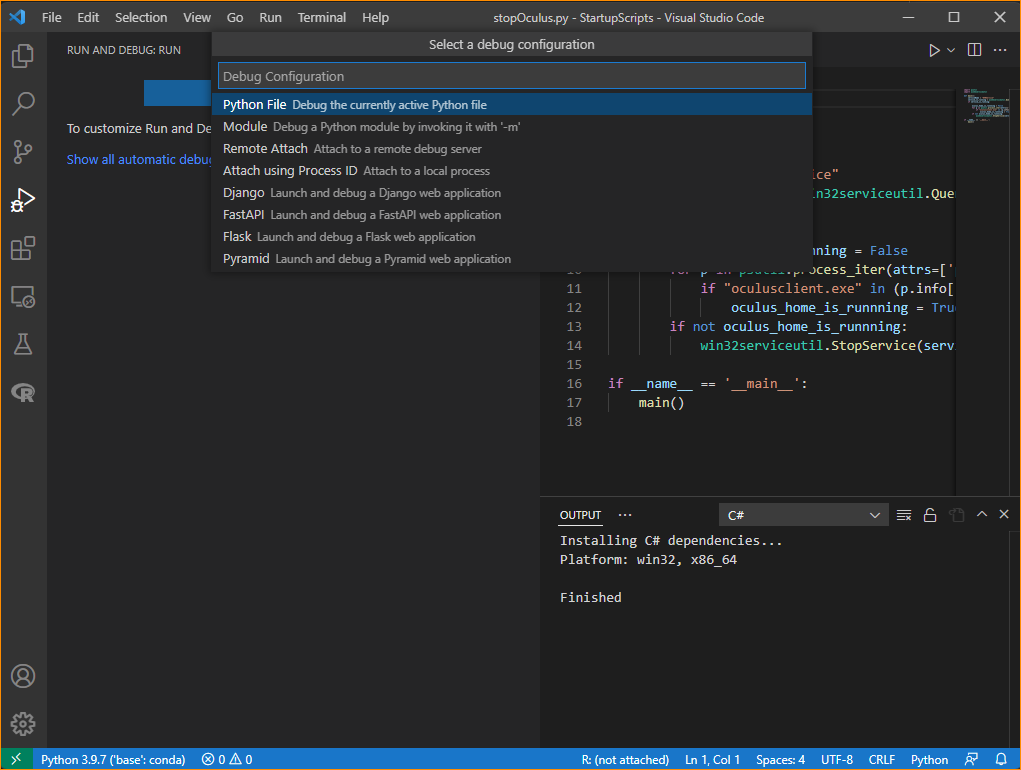Choose Pyramid debug configuration
Image resolution: width=1021 pixels, height=770 pixels.
click(x=512, y=259)
